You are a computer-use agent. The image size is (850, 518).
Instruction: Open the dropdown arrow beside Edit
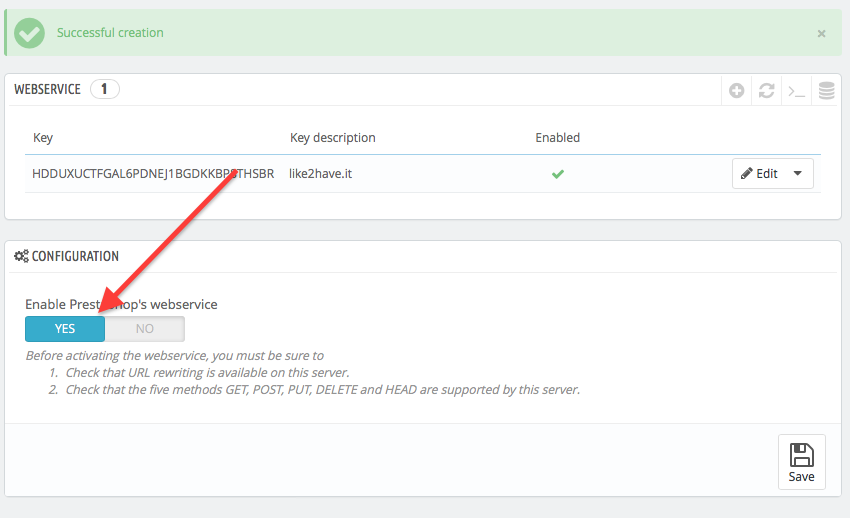coord(798,174)
